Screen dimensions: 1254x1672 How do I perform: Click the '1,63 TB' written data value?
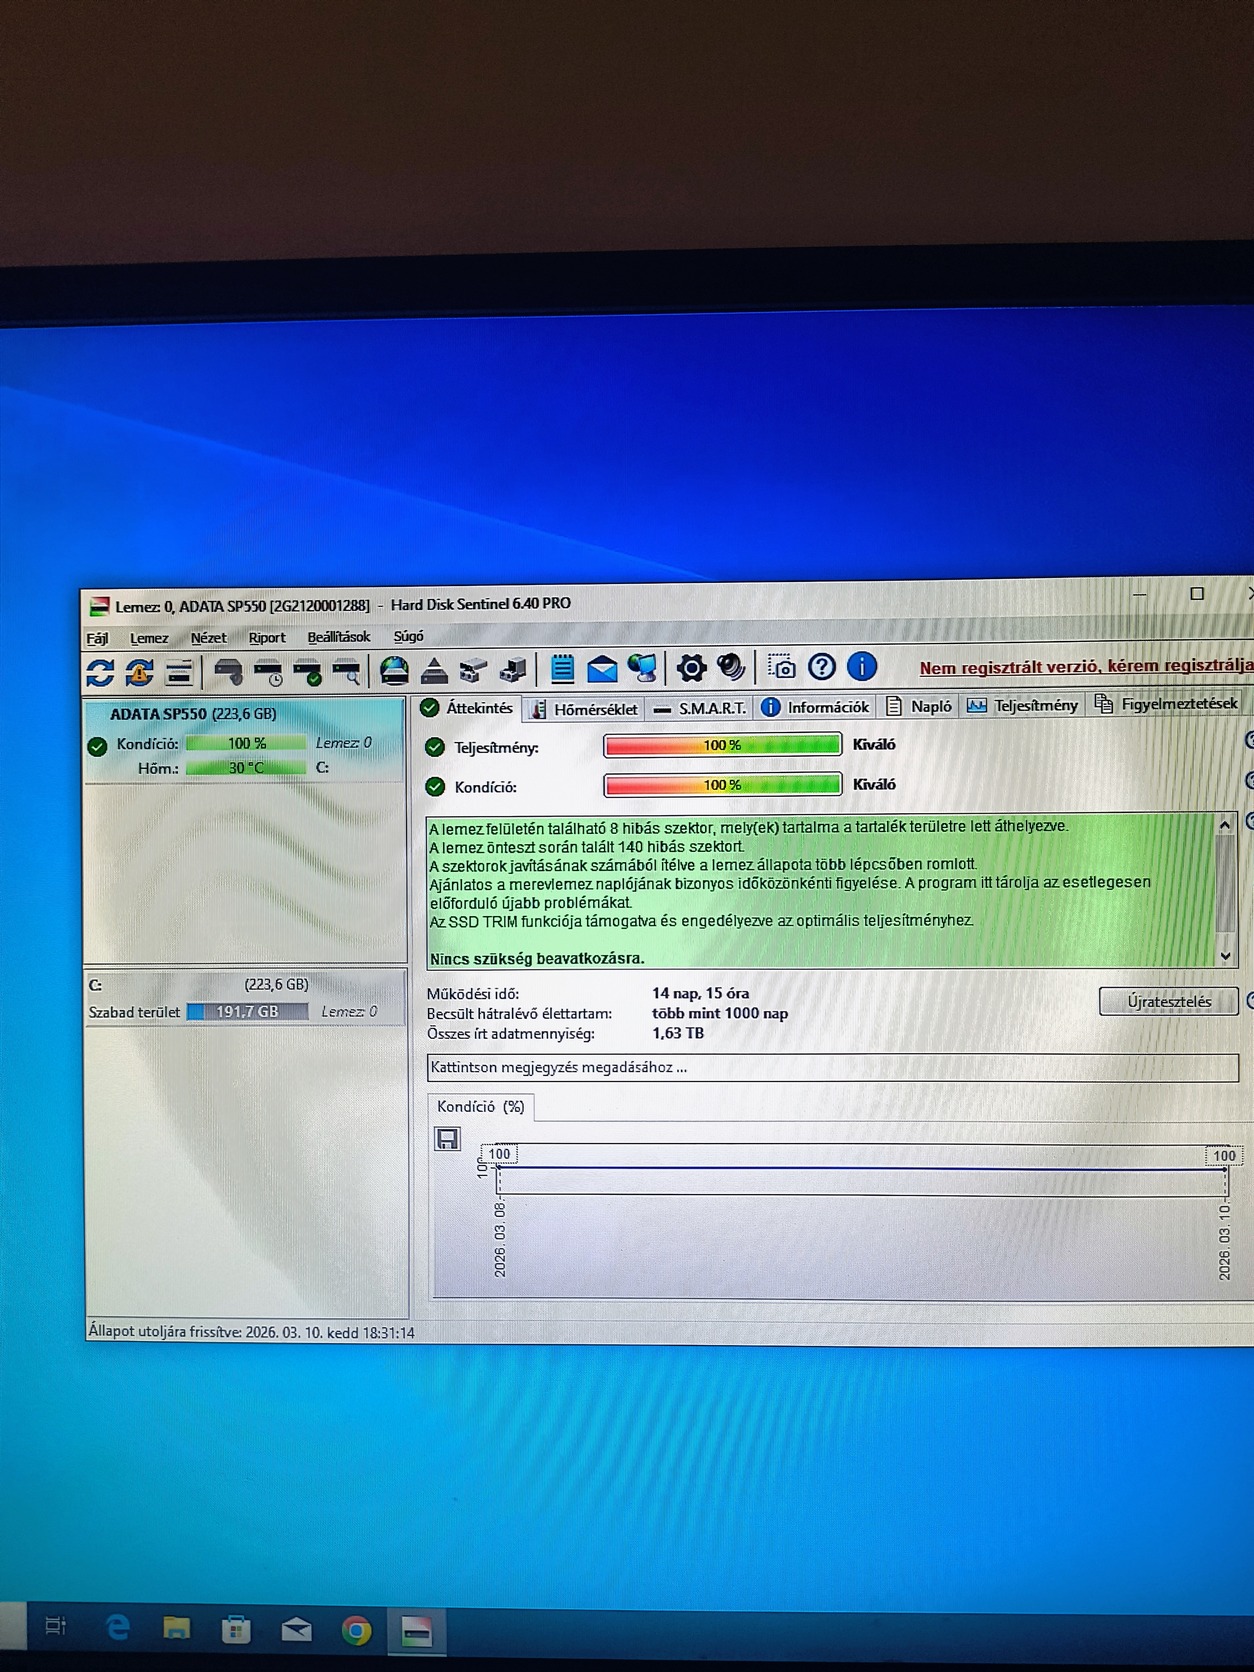pos(678,1033)
